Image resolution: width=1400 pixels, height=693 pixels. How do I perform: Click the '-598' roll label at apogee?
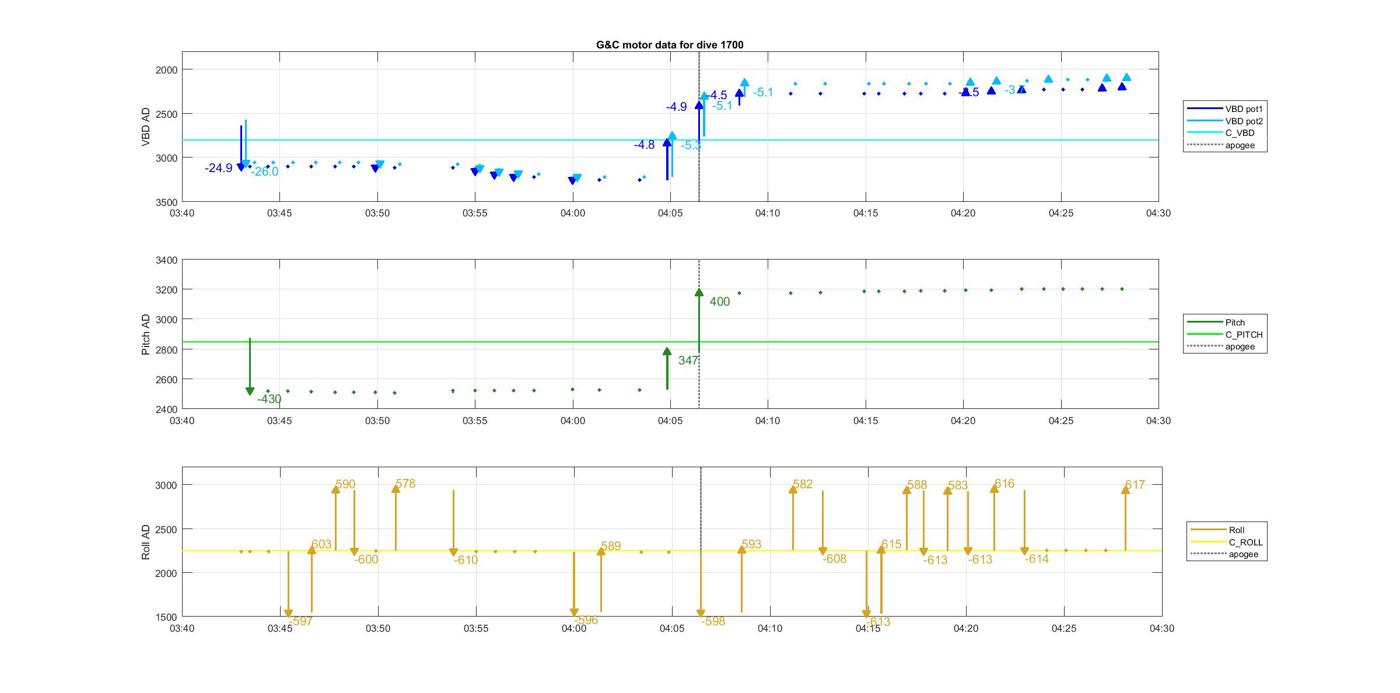coord(713,621)
